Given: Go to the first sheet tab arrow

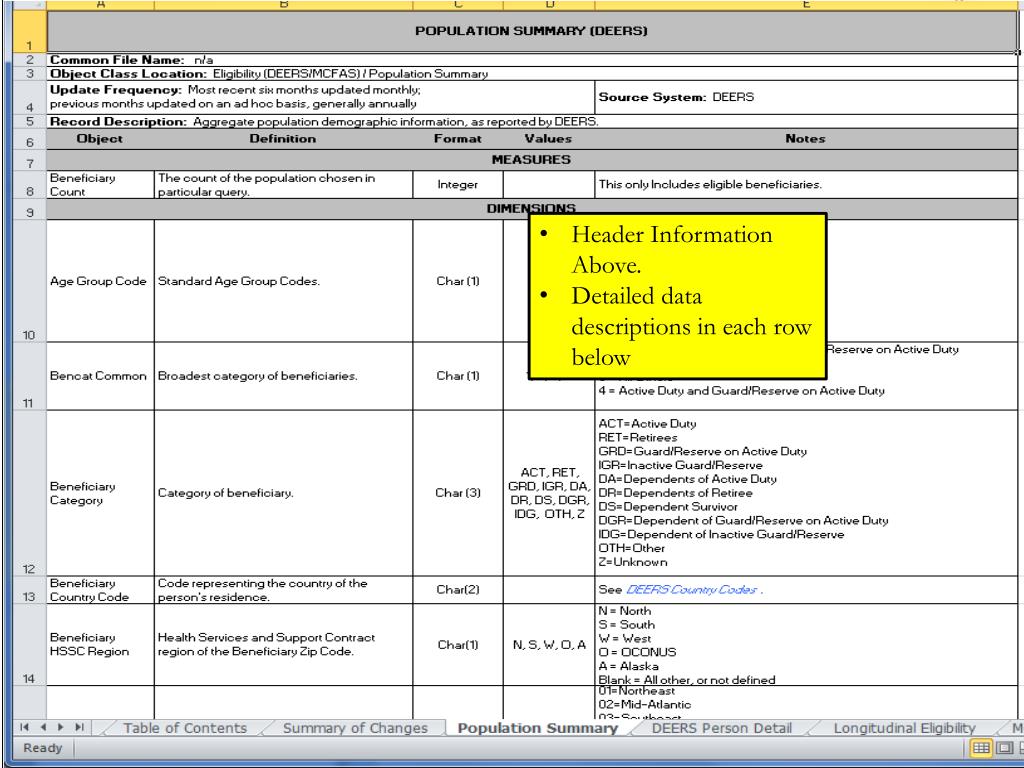Looking at the screenshot, I should [25, 727].
